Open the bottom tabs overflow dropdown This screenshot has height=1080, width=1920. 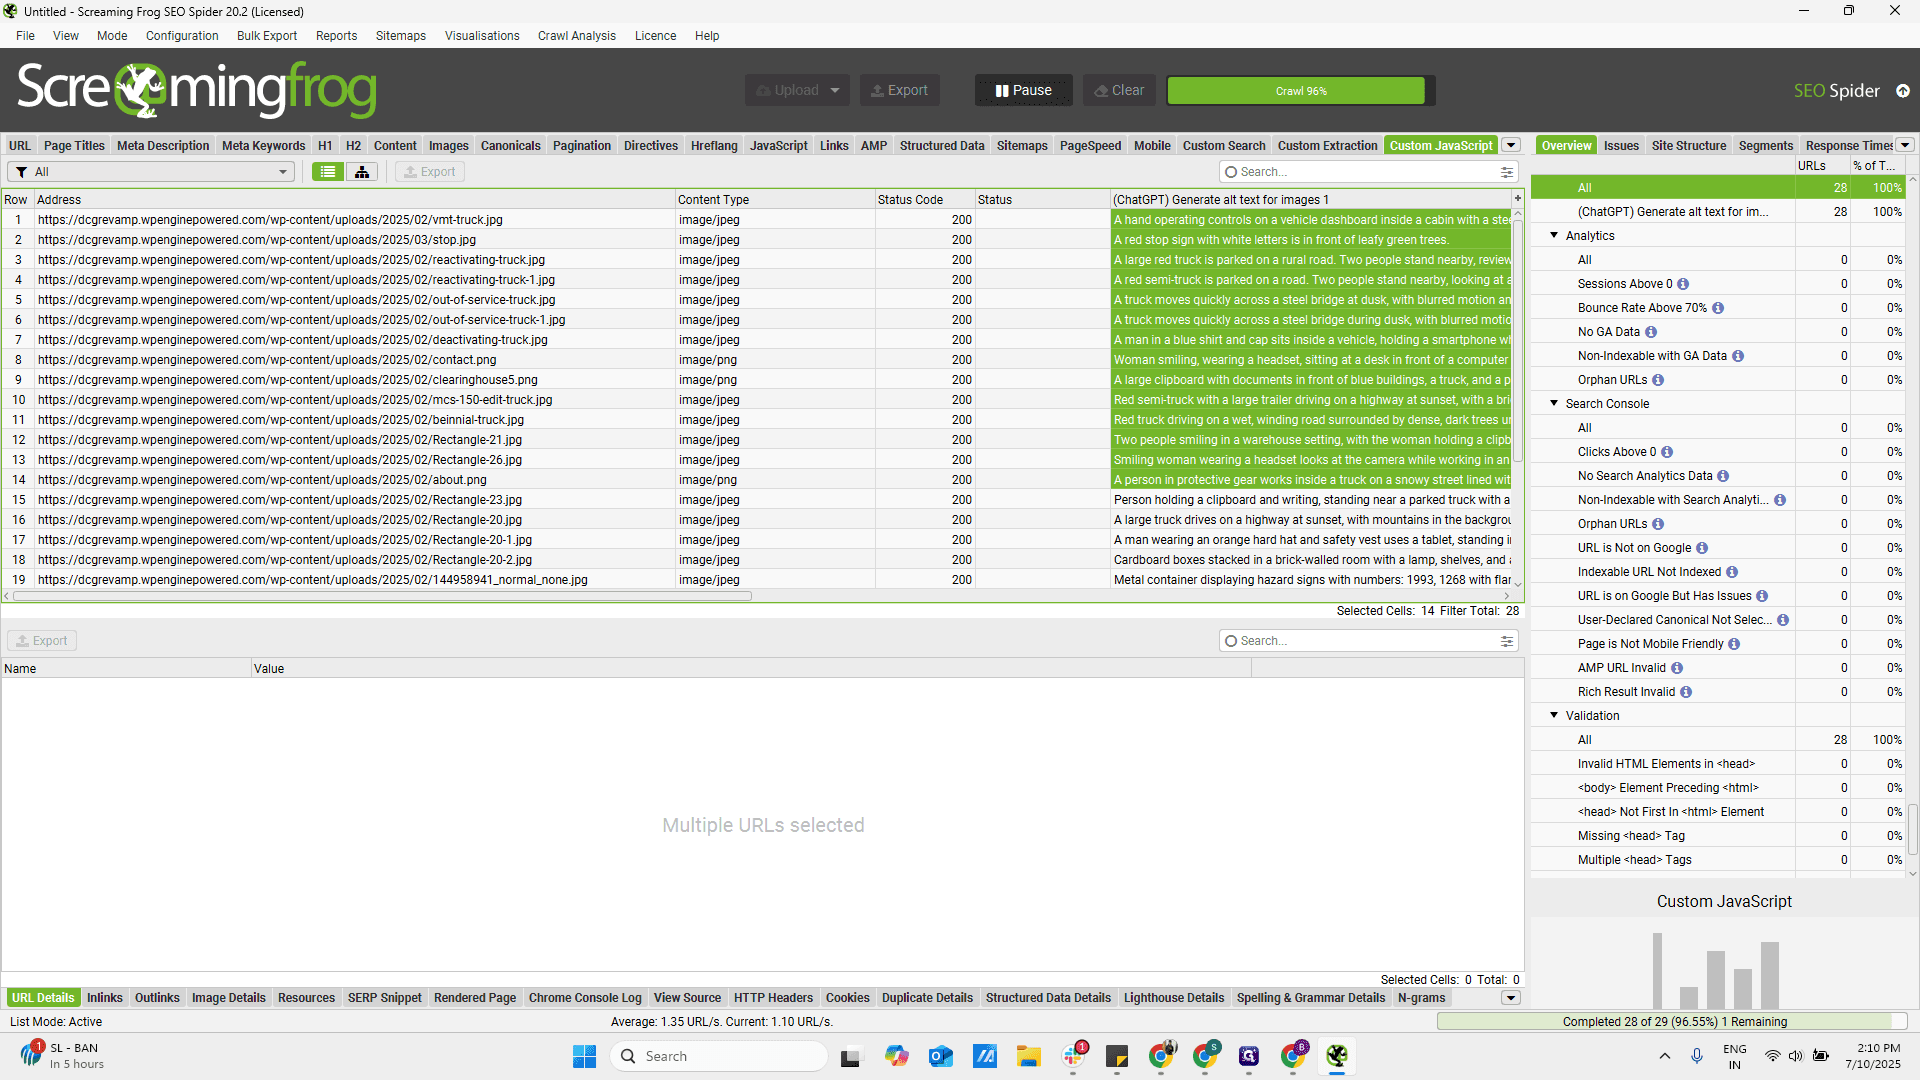coord(1511,998)
